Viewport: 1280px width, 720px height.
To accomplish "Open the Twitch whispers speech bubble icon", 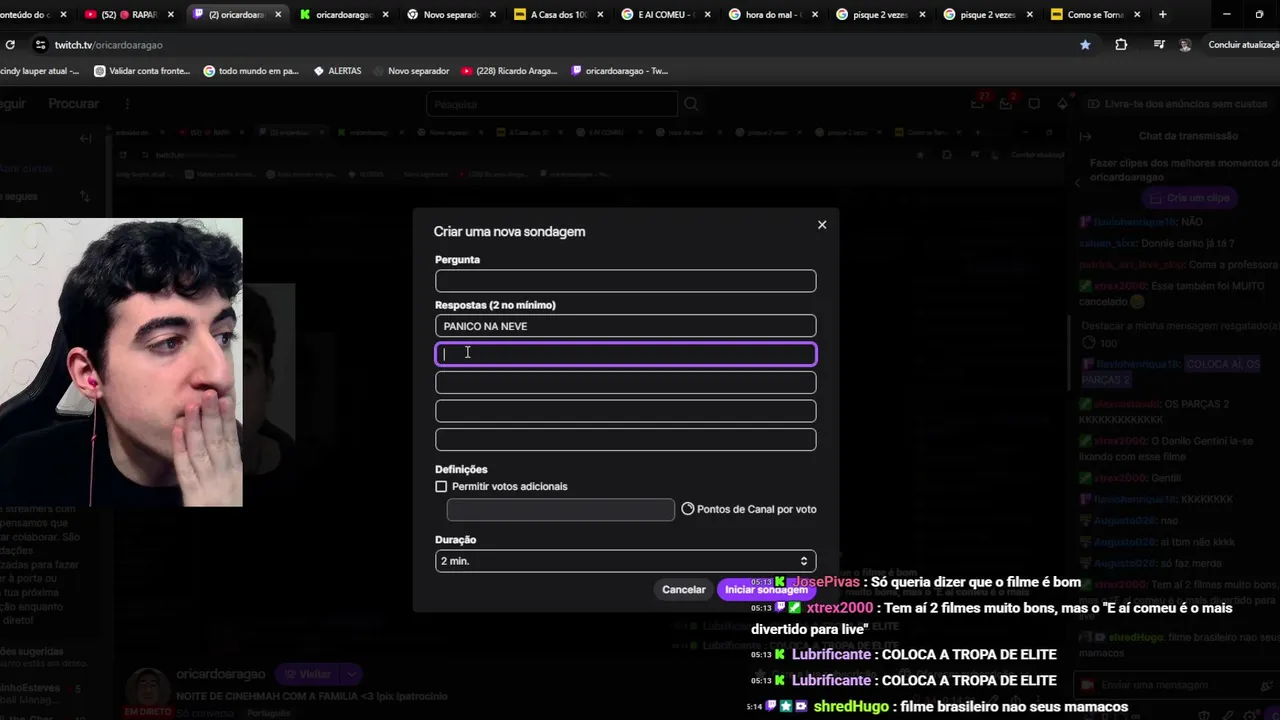I will pos(1035,103).
